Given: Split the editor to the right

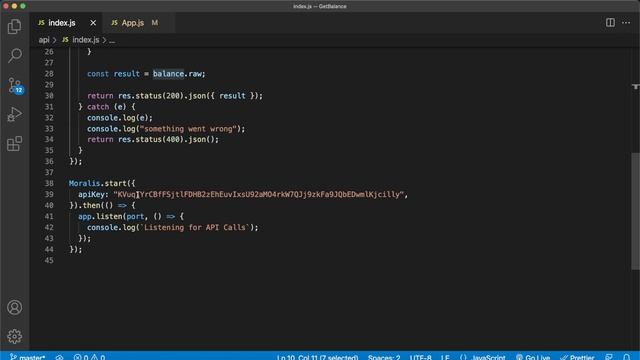Looking at the screenshot, I should (610, 22).
